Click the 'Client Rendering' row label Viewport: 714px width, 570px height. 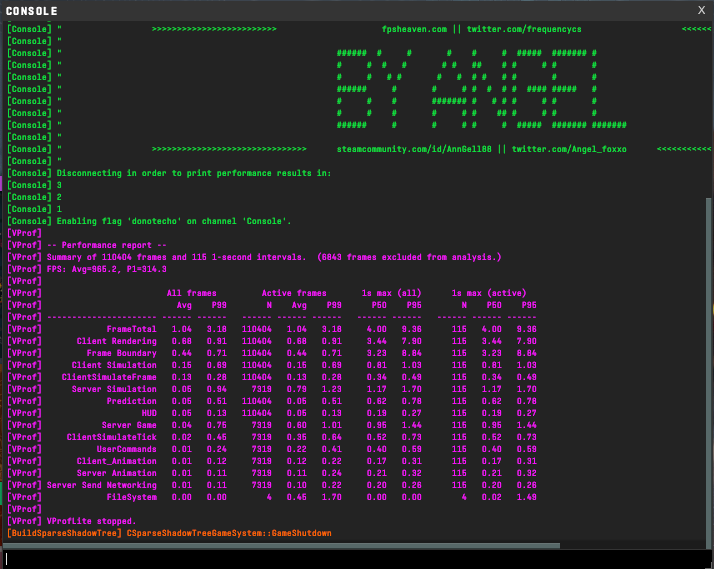click(x=117, y=341)
